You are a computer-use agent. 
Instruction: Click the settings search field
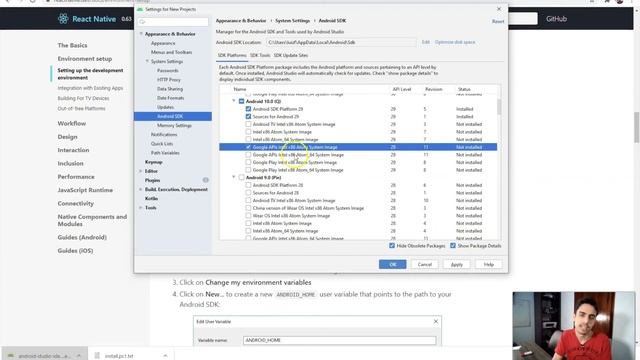[x=173, y=22]
